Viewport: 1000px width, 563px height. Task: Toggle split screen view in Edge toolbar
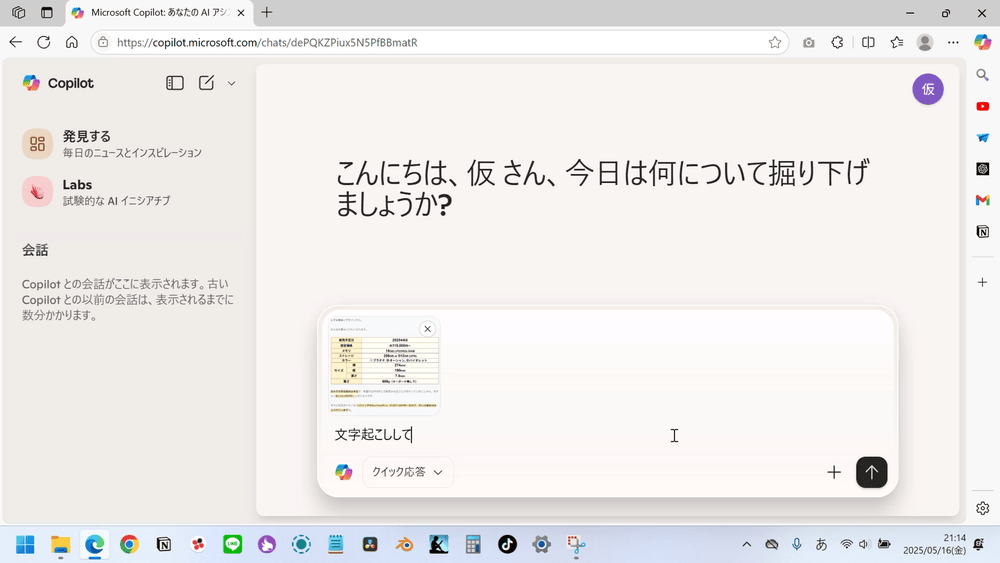click(x=868, y=42)
